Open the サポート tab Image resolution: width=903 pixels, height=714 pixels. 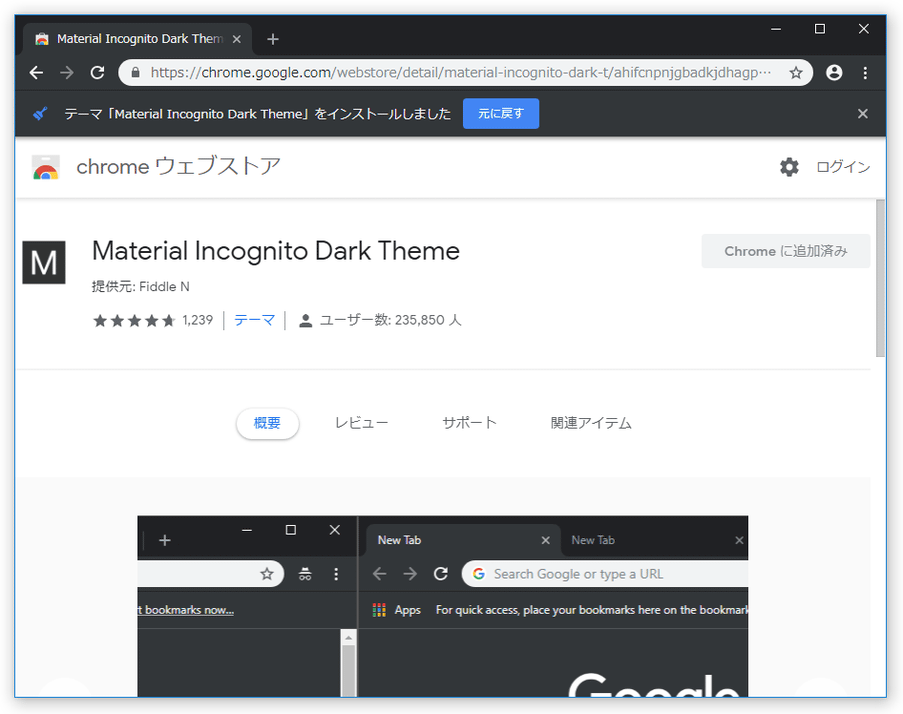point(469,423)
